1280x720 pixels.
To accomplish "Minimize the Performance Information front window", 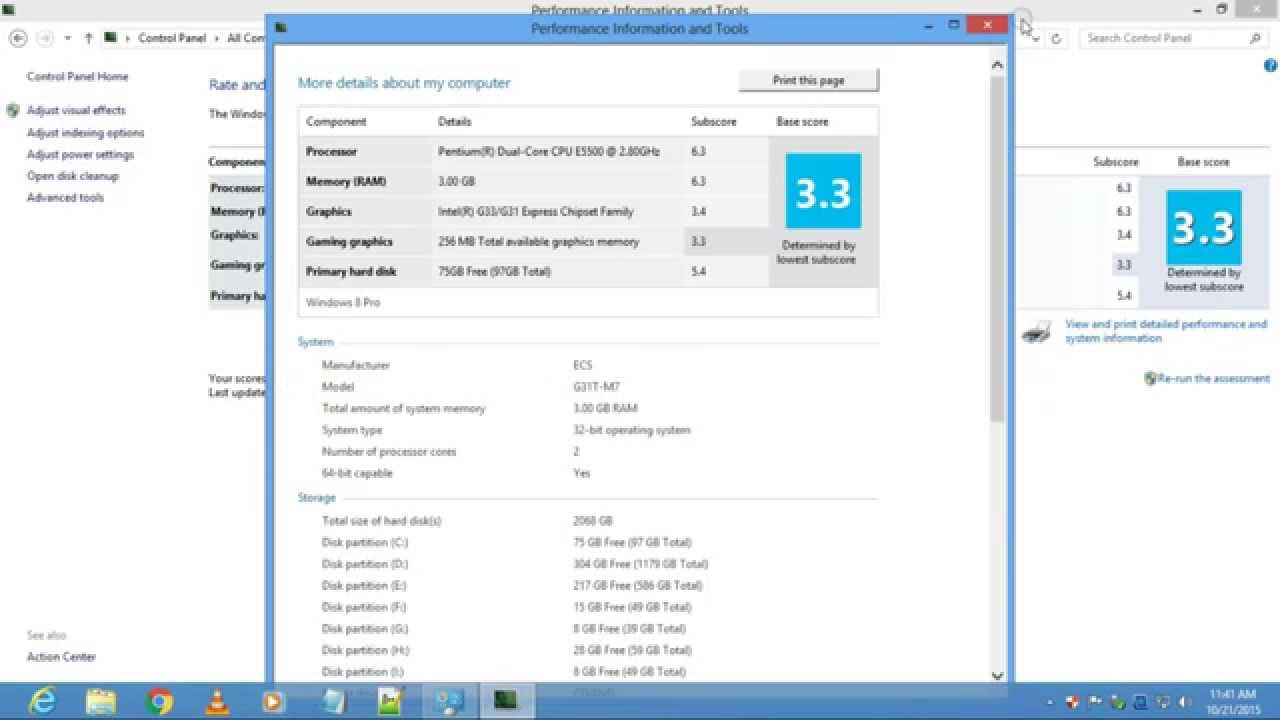I will pos(928,26).
